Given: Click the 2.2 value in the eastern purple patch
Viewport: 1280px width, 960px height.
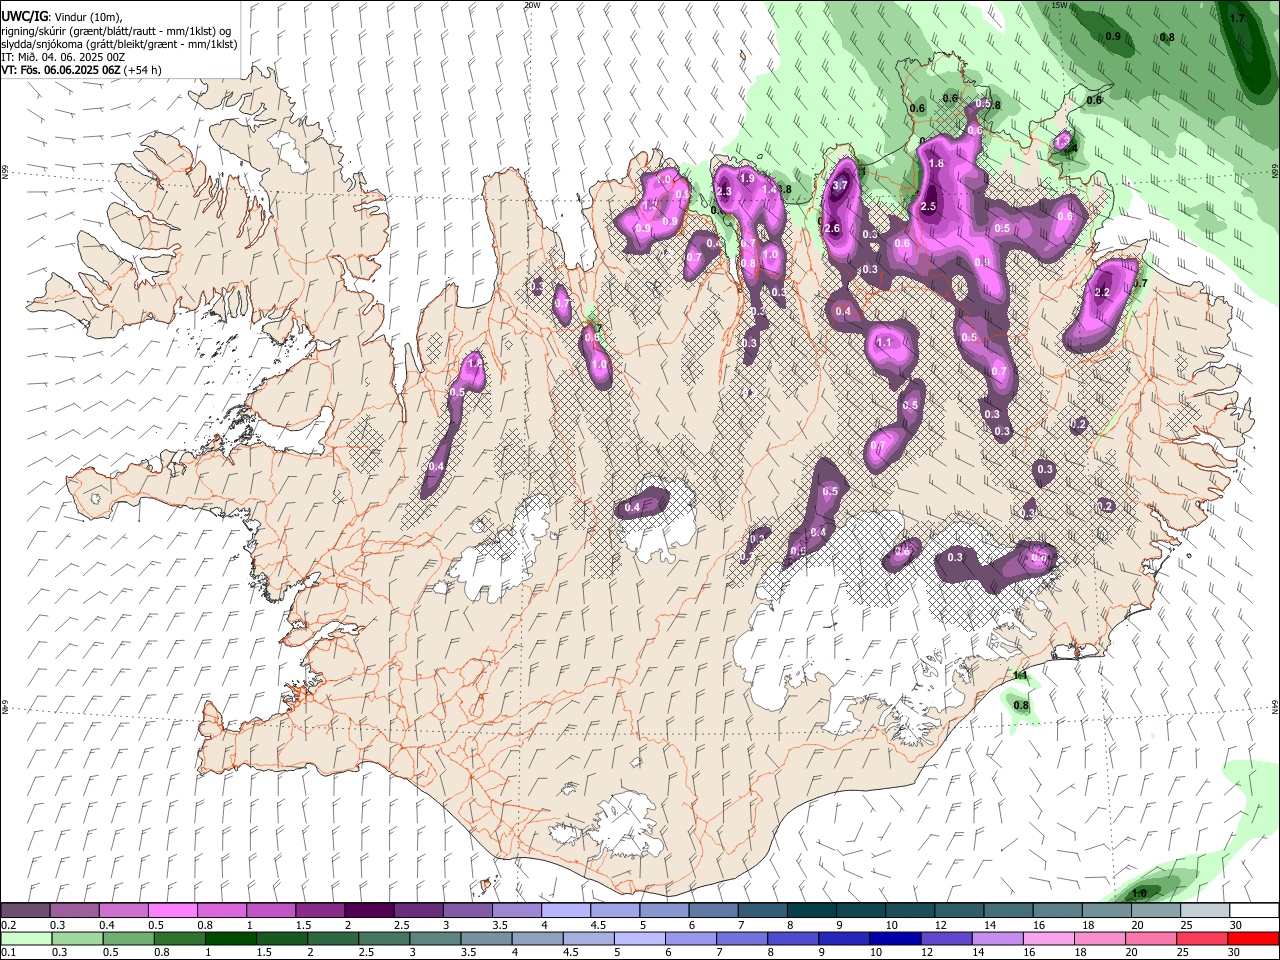Looking at the screenshot, I should (x=1102, y=292).
